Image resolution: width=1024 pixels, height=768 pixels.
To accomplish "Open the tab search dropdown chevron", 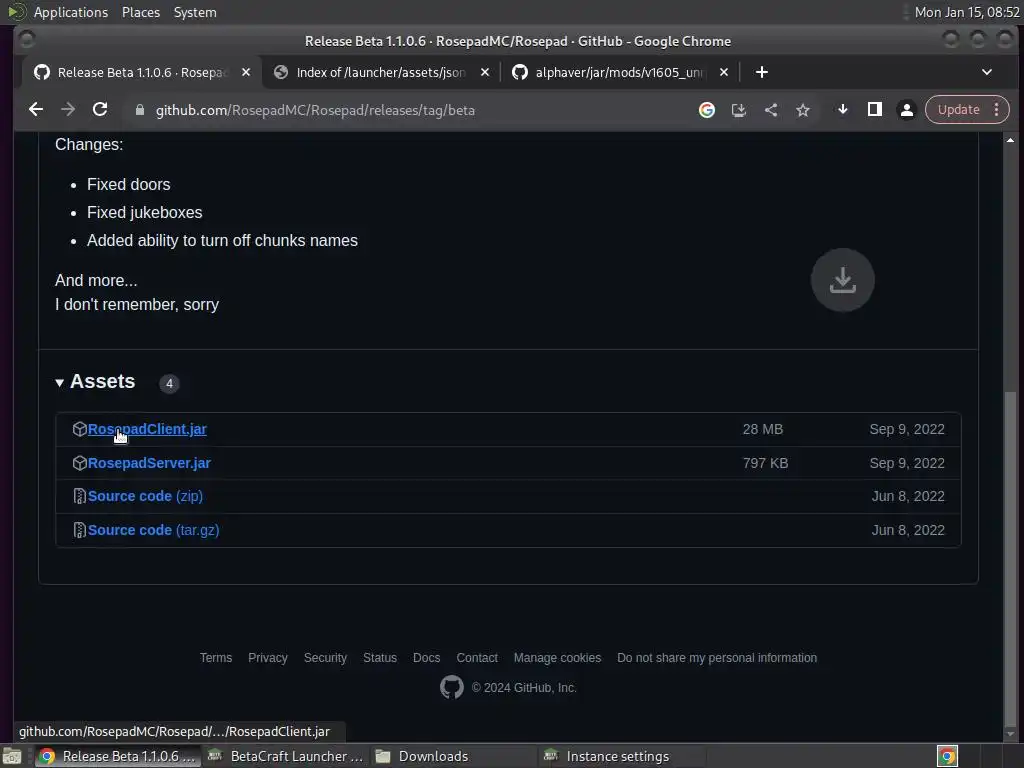I will coord(987,72).
